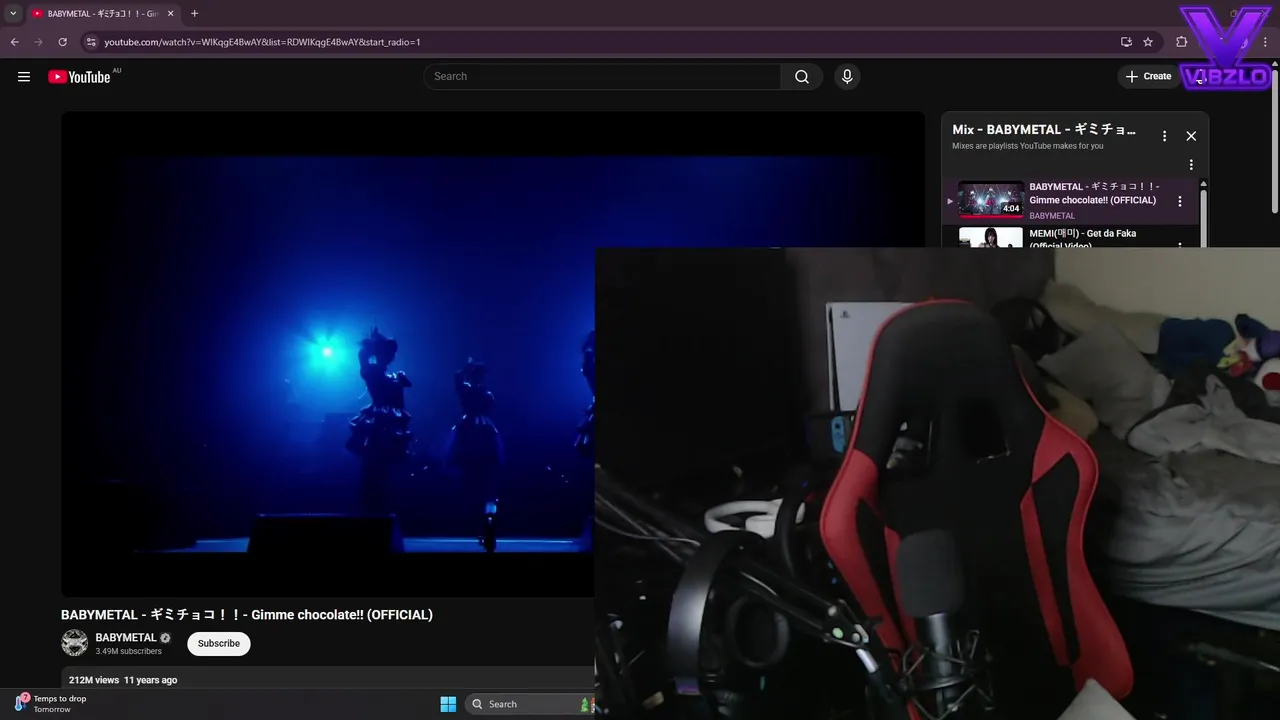Open the Gimme chocolate!! playlist thumbnail
1280x720 pixels.
click(x=991, y=200)
